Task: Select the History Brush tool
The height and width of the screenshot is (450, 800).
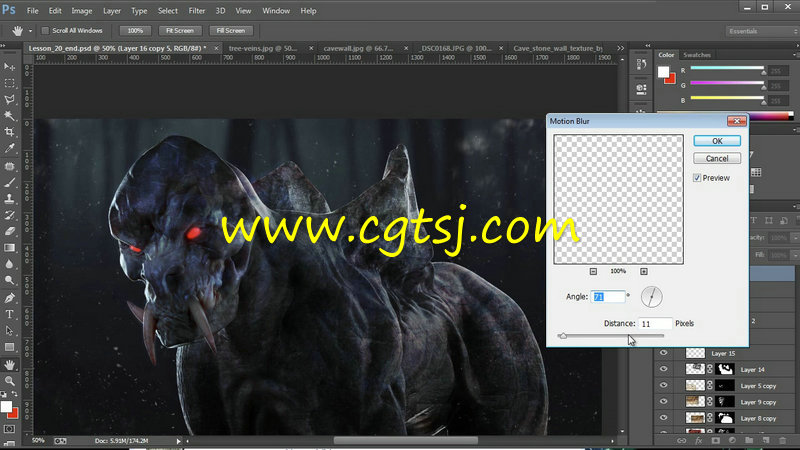Action: [9, 215]
